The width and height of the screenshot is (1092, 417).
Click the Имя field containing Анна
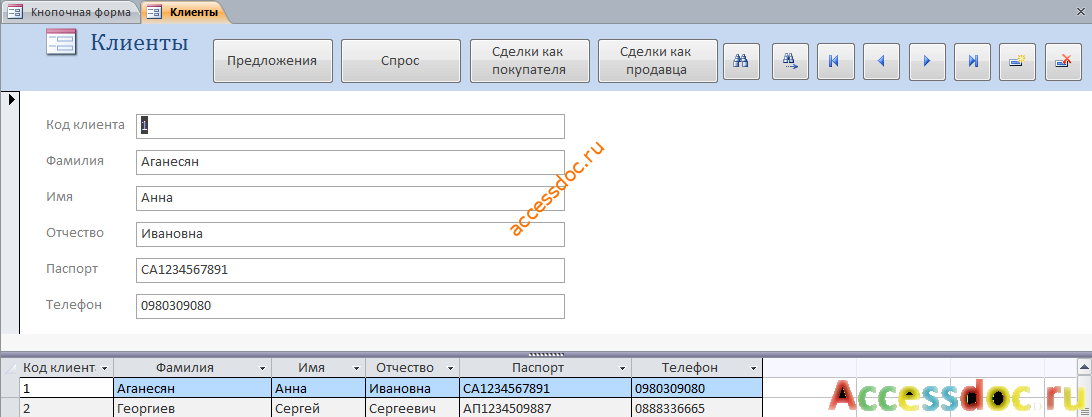tap(350, 198)
